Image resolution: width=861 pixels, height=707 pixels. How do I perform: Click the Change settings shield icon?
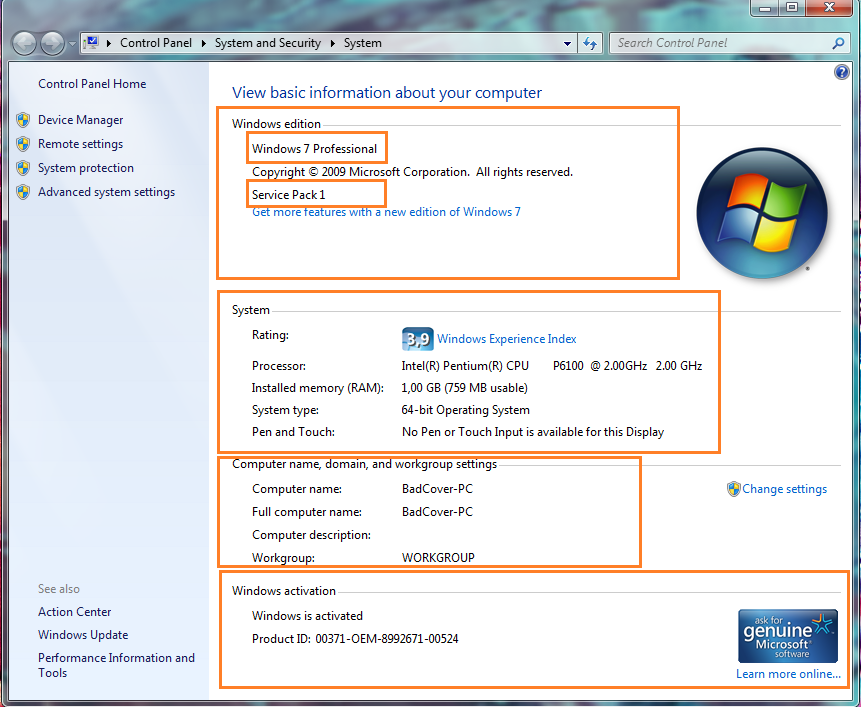(735, 489)
